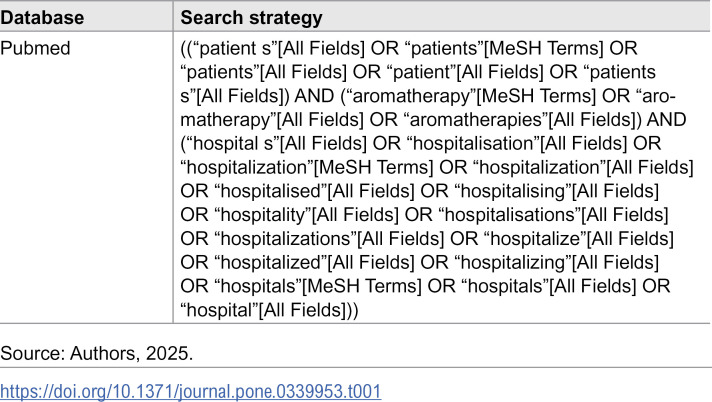Viewport: 712px width, 402px height.
Task: Click the hospitalisations search term
Action: click(510, 214)
